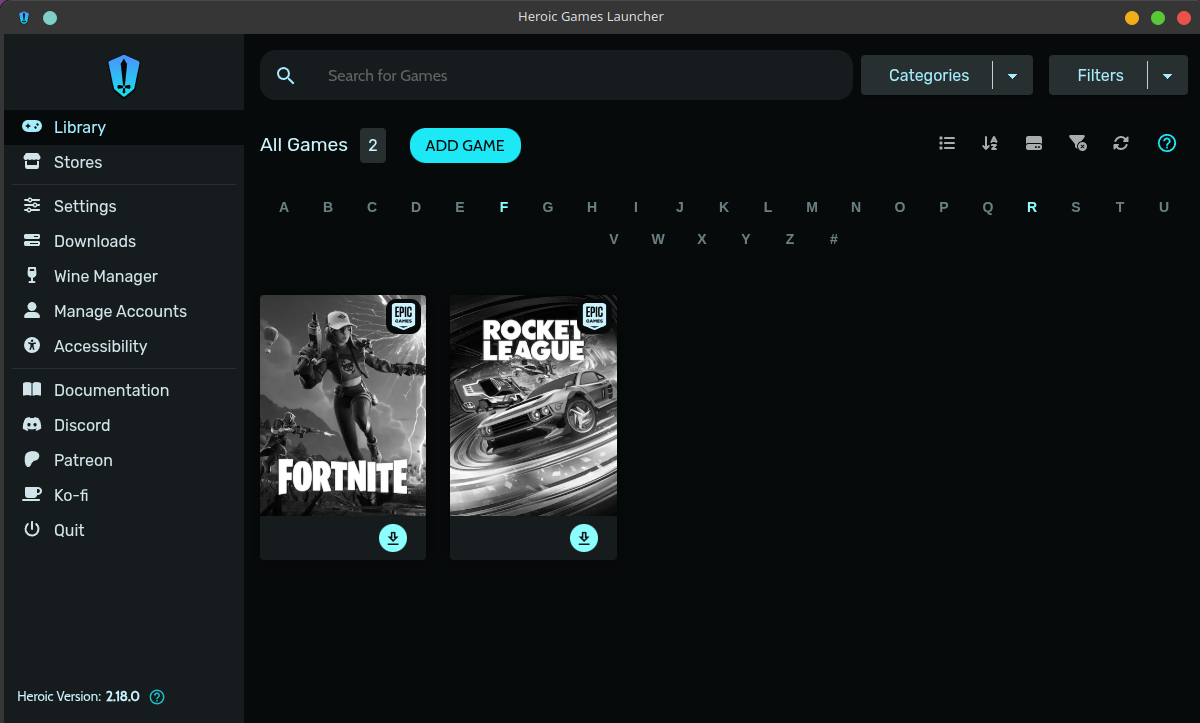1200x723 pixels.
Task: Open the Fortnite game cover
Action: point(343,405)
